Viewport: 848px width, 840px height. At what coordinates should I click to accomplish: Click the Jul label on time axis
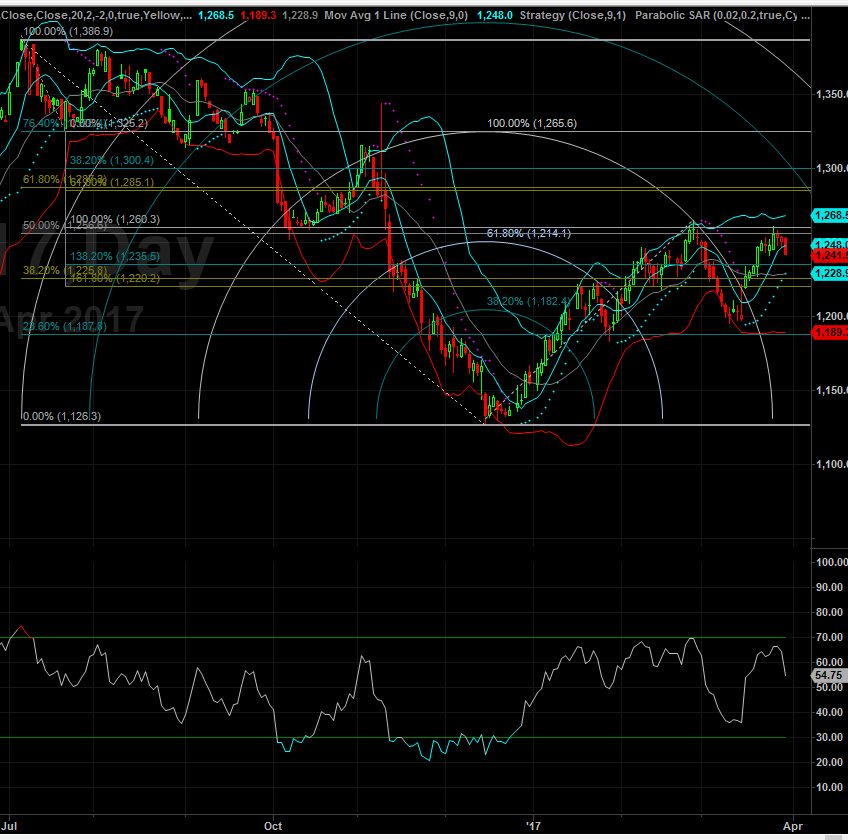12,827
